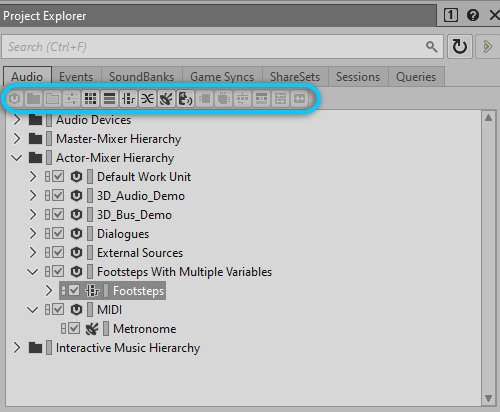
Task: Uncheck the Dialogues work unit checkbox
Action: 58,233
